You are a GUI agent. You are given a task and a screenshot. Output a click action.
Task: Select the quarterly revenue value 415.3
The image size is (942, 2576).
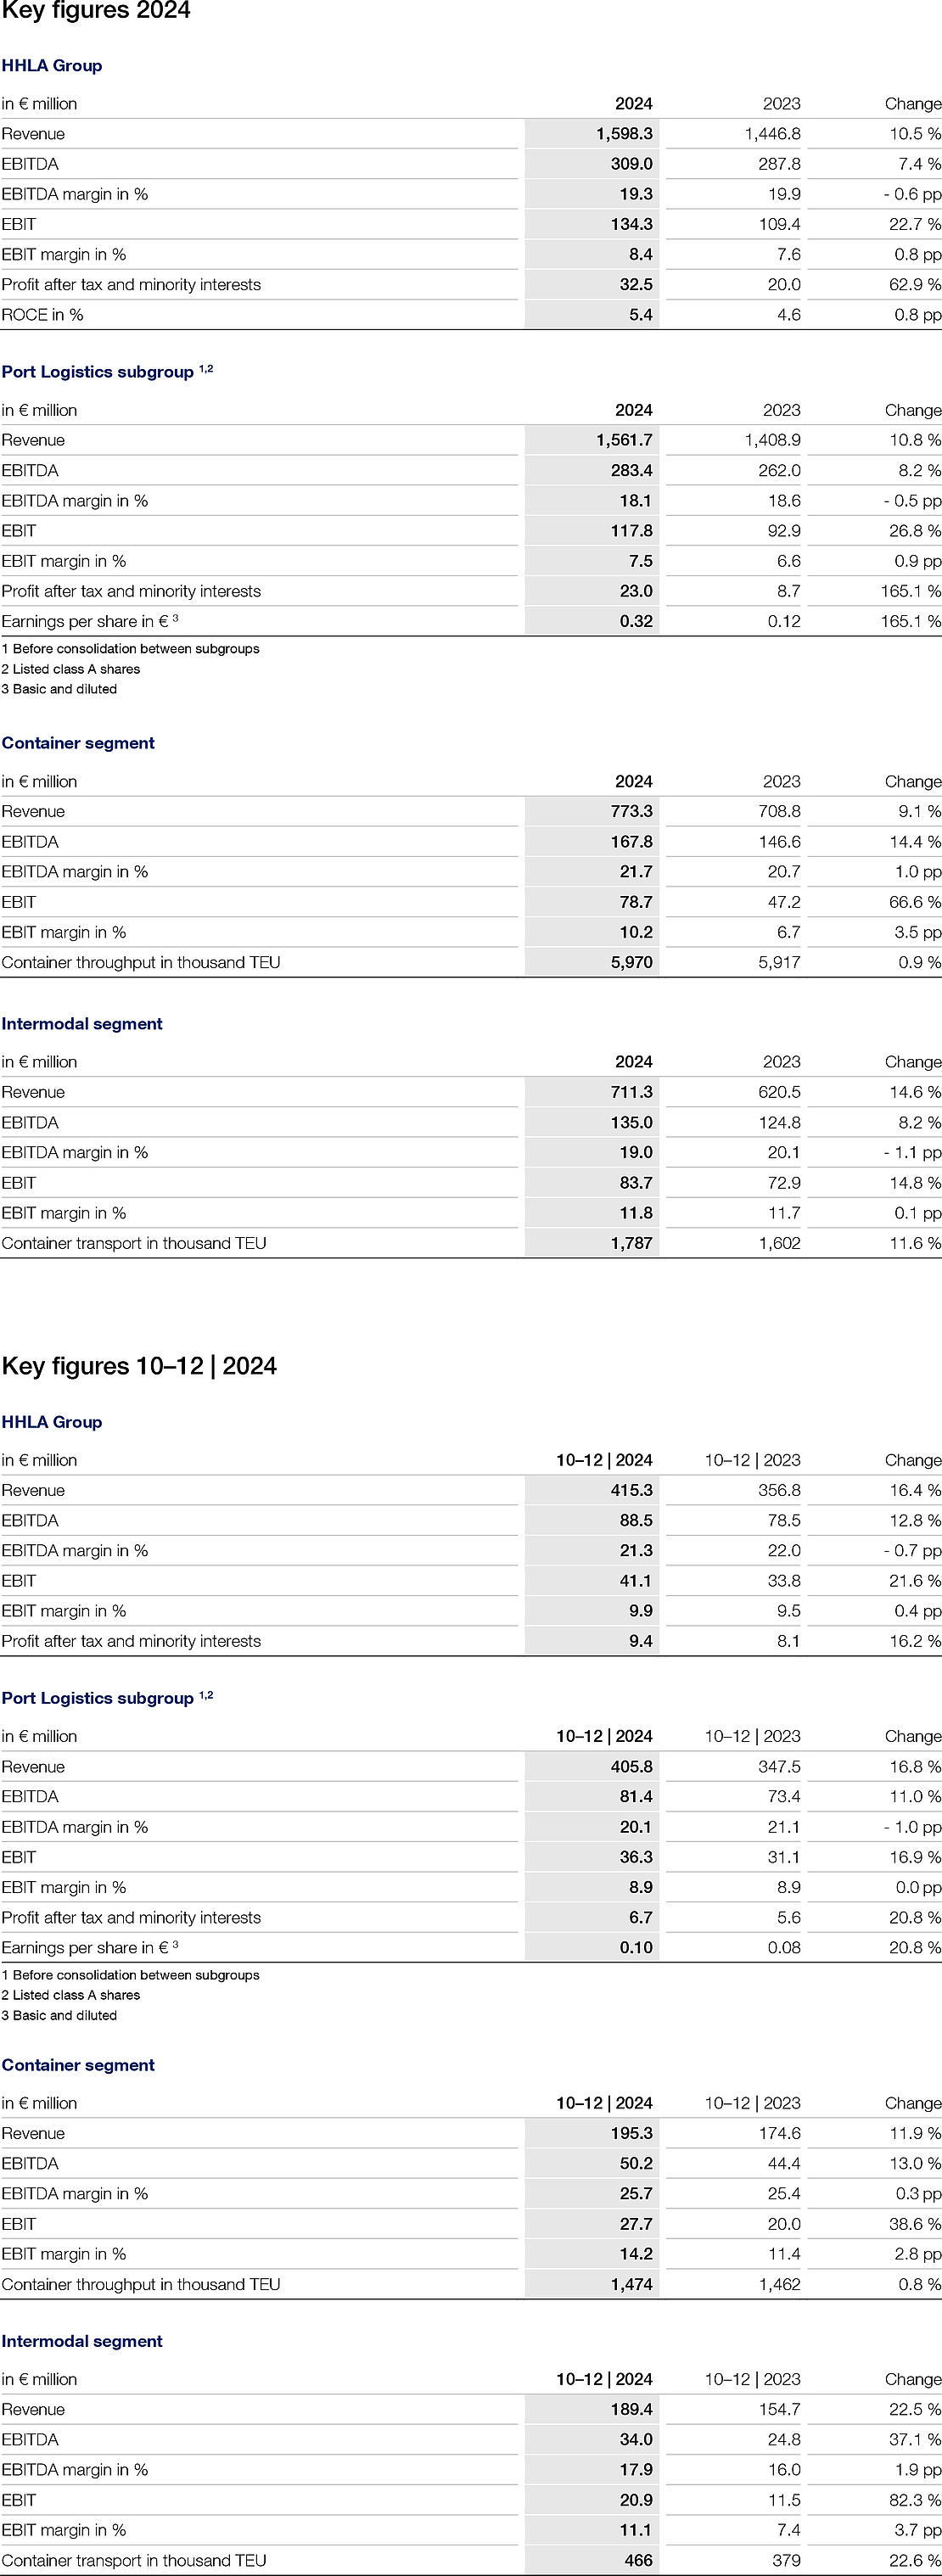631,1490
